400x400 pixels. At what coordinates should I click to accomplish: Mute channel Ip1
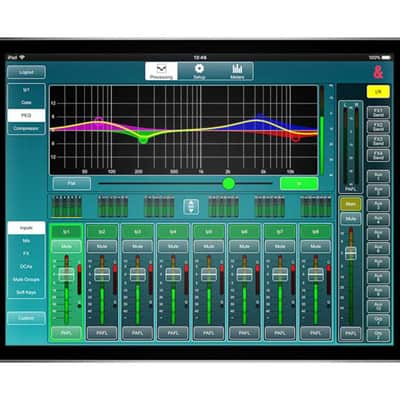tap(66, 246)
